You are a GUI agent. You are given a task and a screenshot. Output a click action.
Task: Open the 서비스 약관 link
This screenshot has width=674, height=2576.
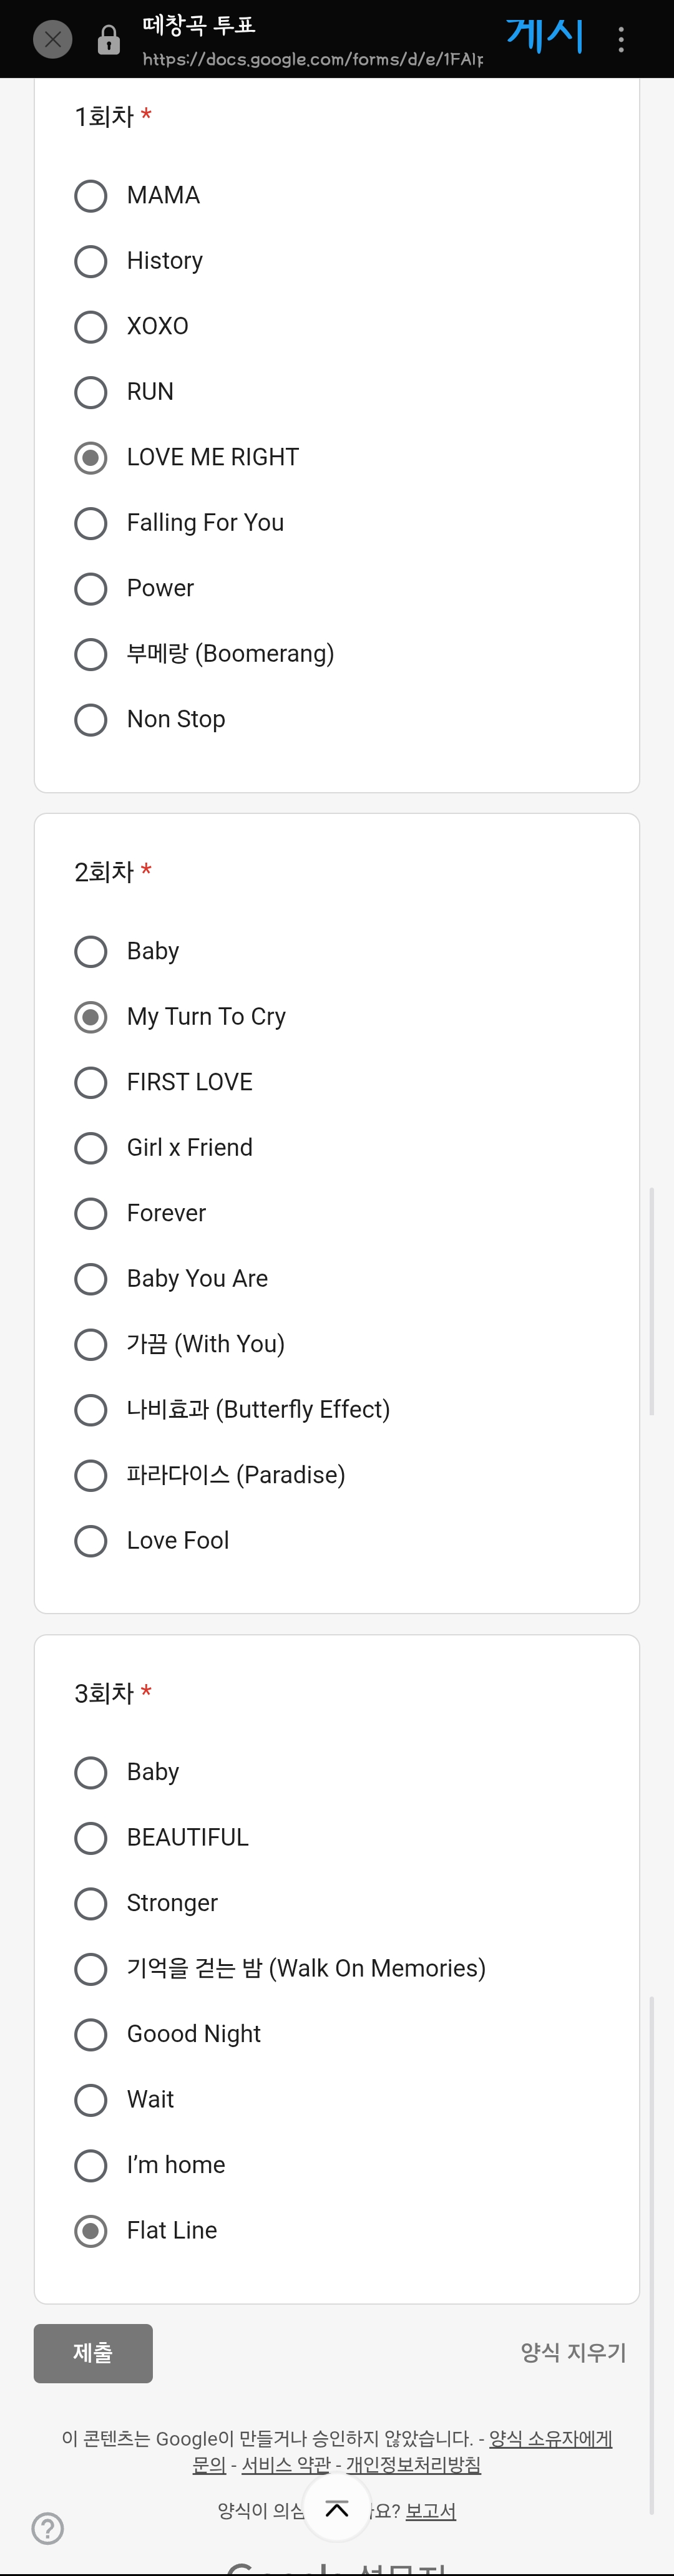pos(285,2465)
